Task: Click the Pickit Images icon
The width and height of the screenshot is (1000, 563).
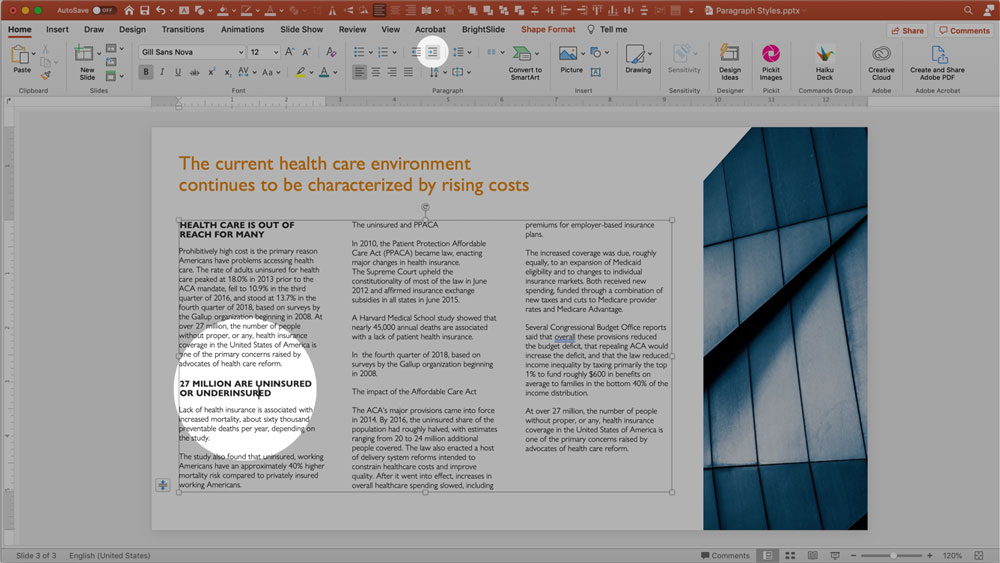Action: (x=770, y=60)
